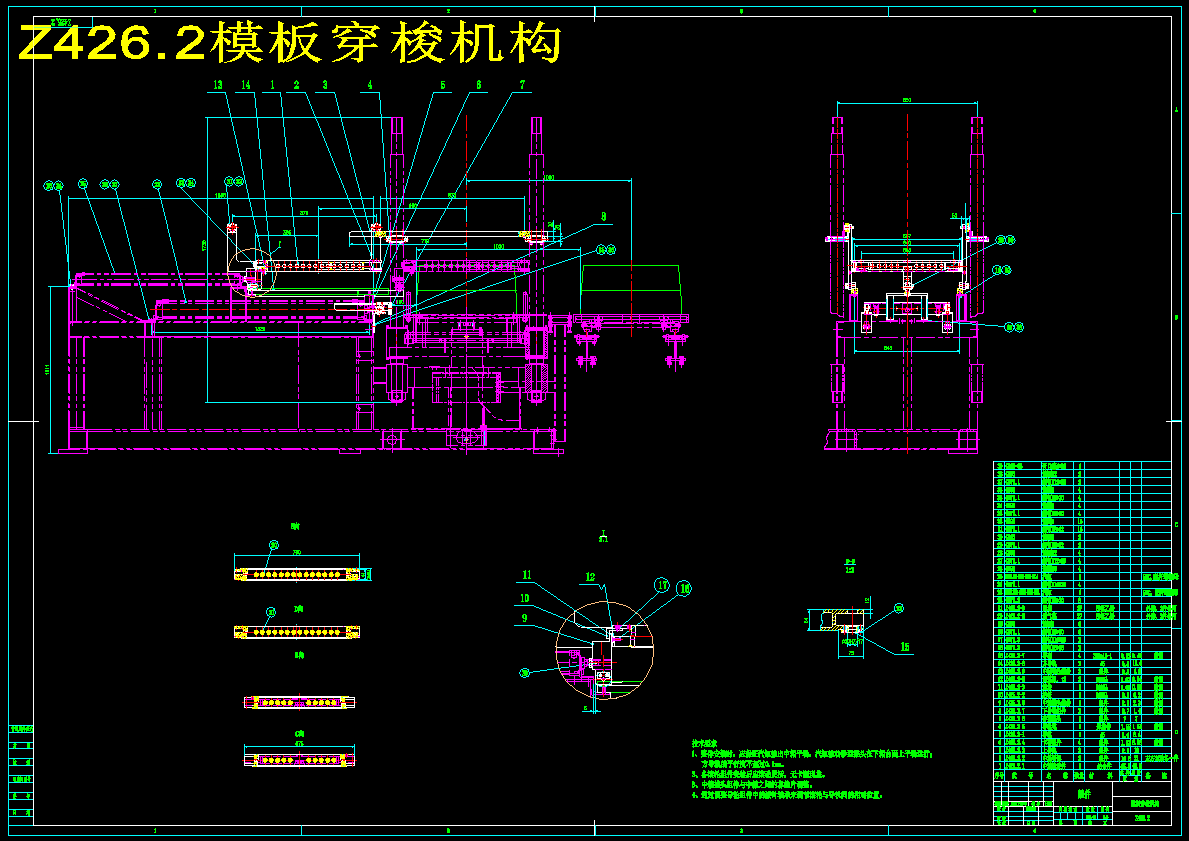The width and height of the screenshot is (1189, 841).
Task: Pick part callout number 13
Action: tap(218, 86)
